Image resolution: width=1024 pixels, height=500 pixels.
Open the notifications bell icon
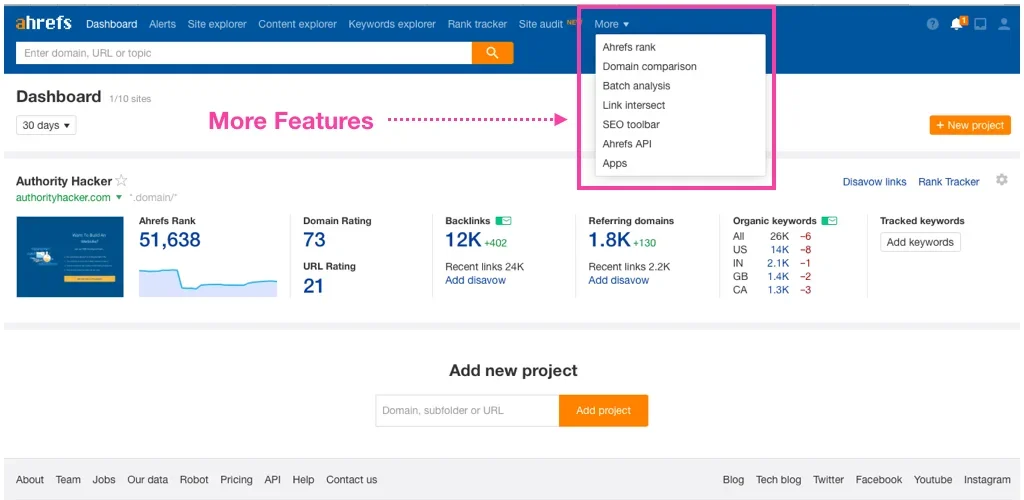[957, 24]
